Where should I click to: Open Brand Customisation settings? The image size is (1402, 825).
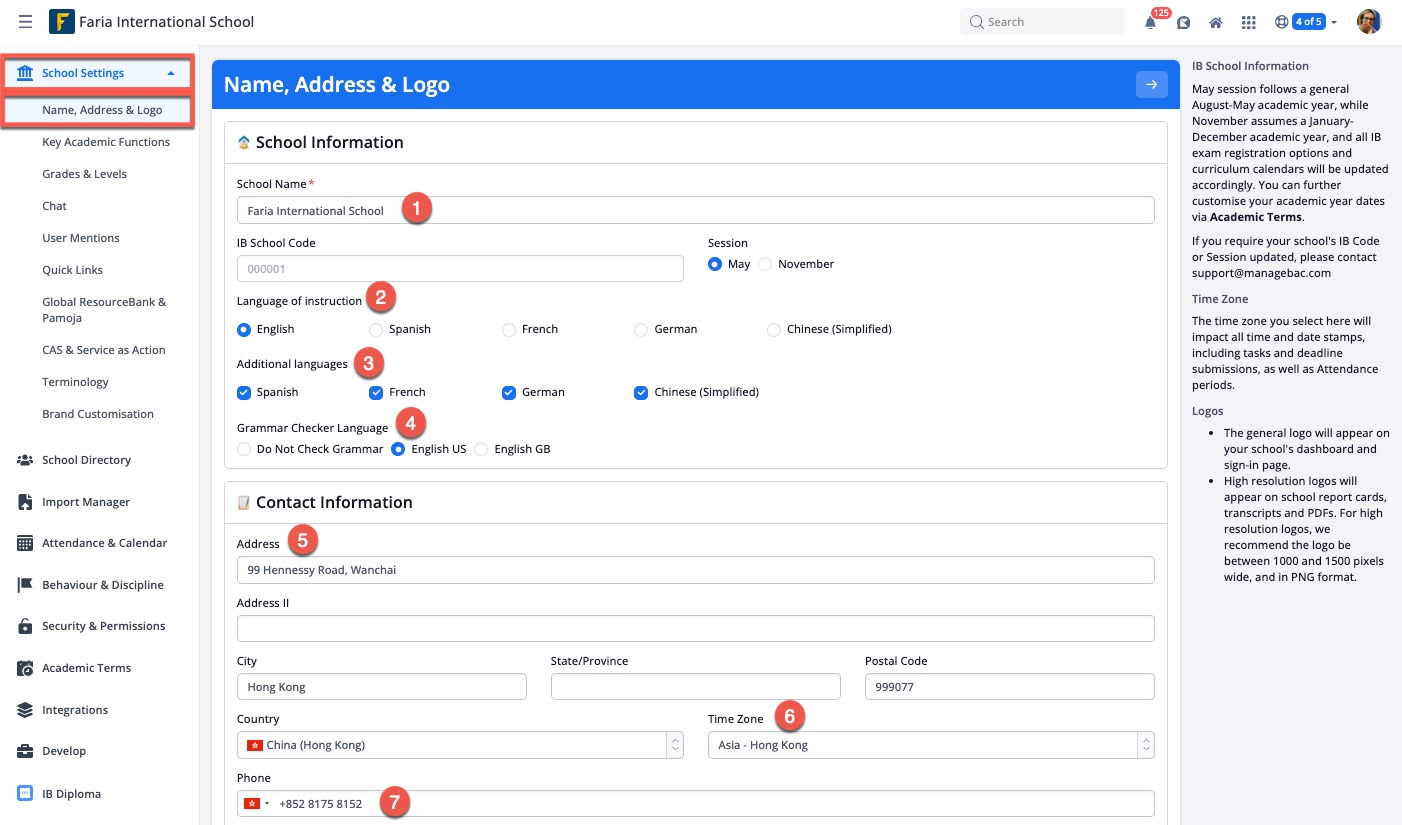[98, 414]
